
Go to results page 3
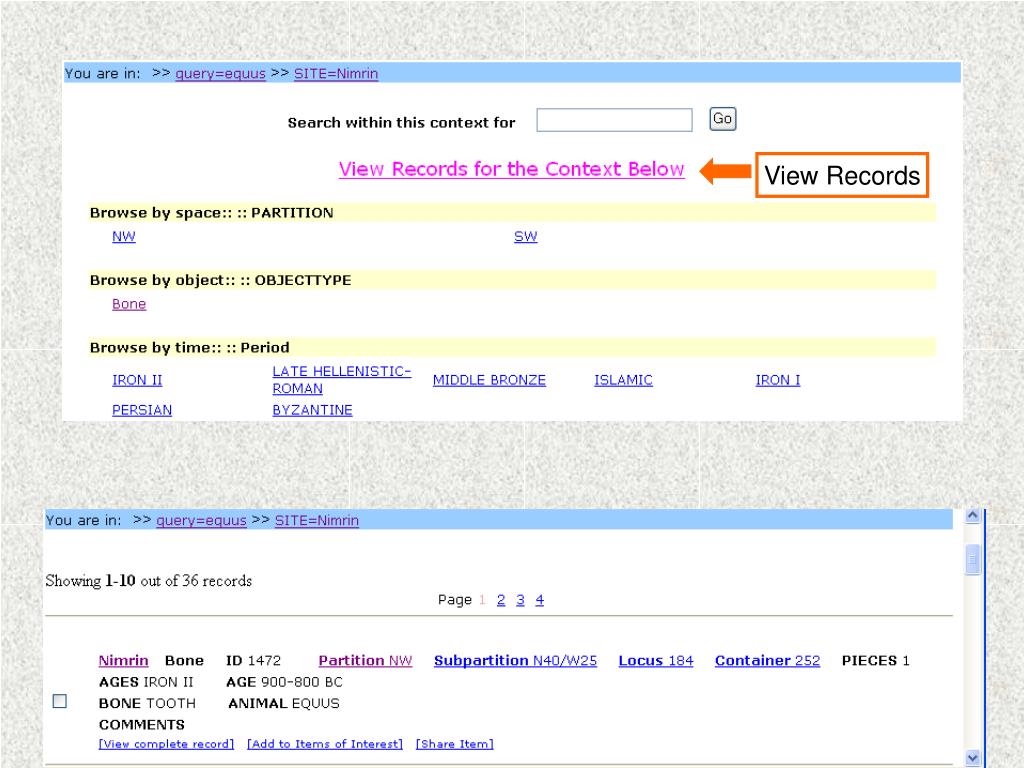tap(520, 600)
